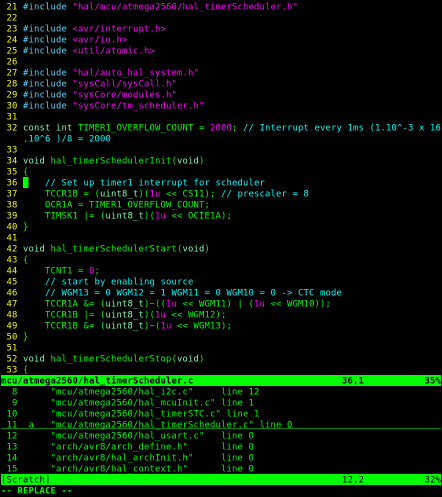Image resolution: width=442 pixels, height=497 pixels.
Task: Click the <util/atomic.h> include line
Action: [89, 50]
